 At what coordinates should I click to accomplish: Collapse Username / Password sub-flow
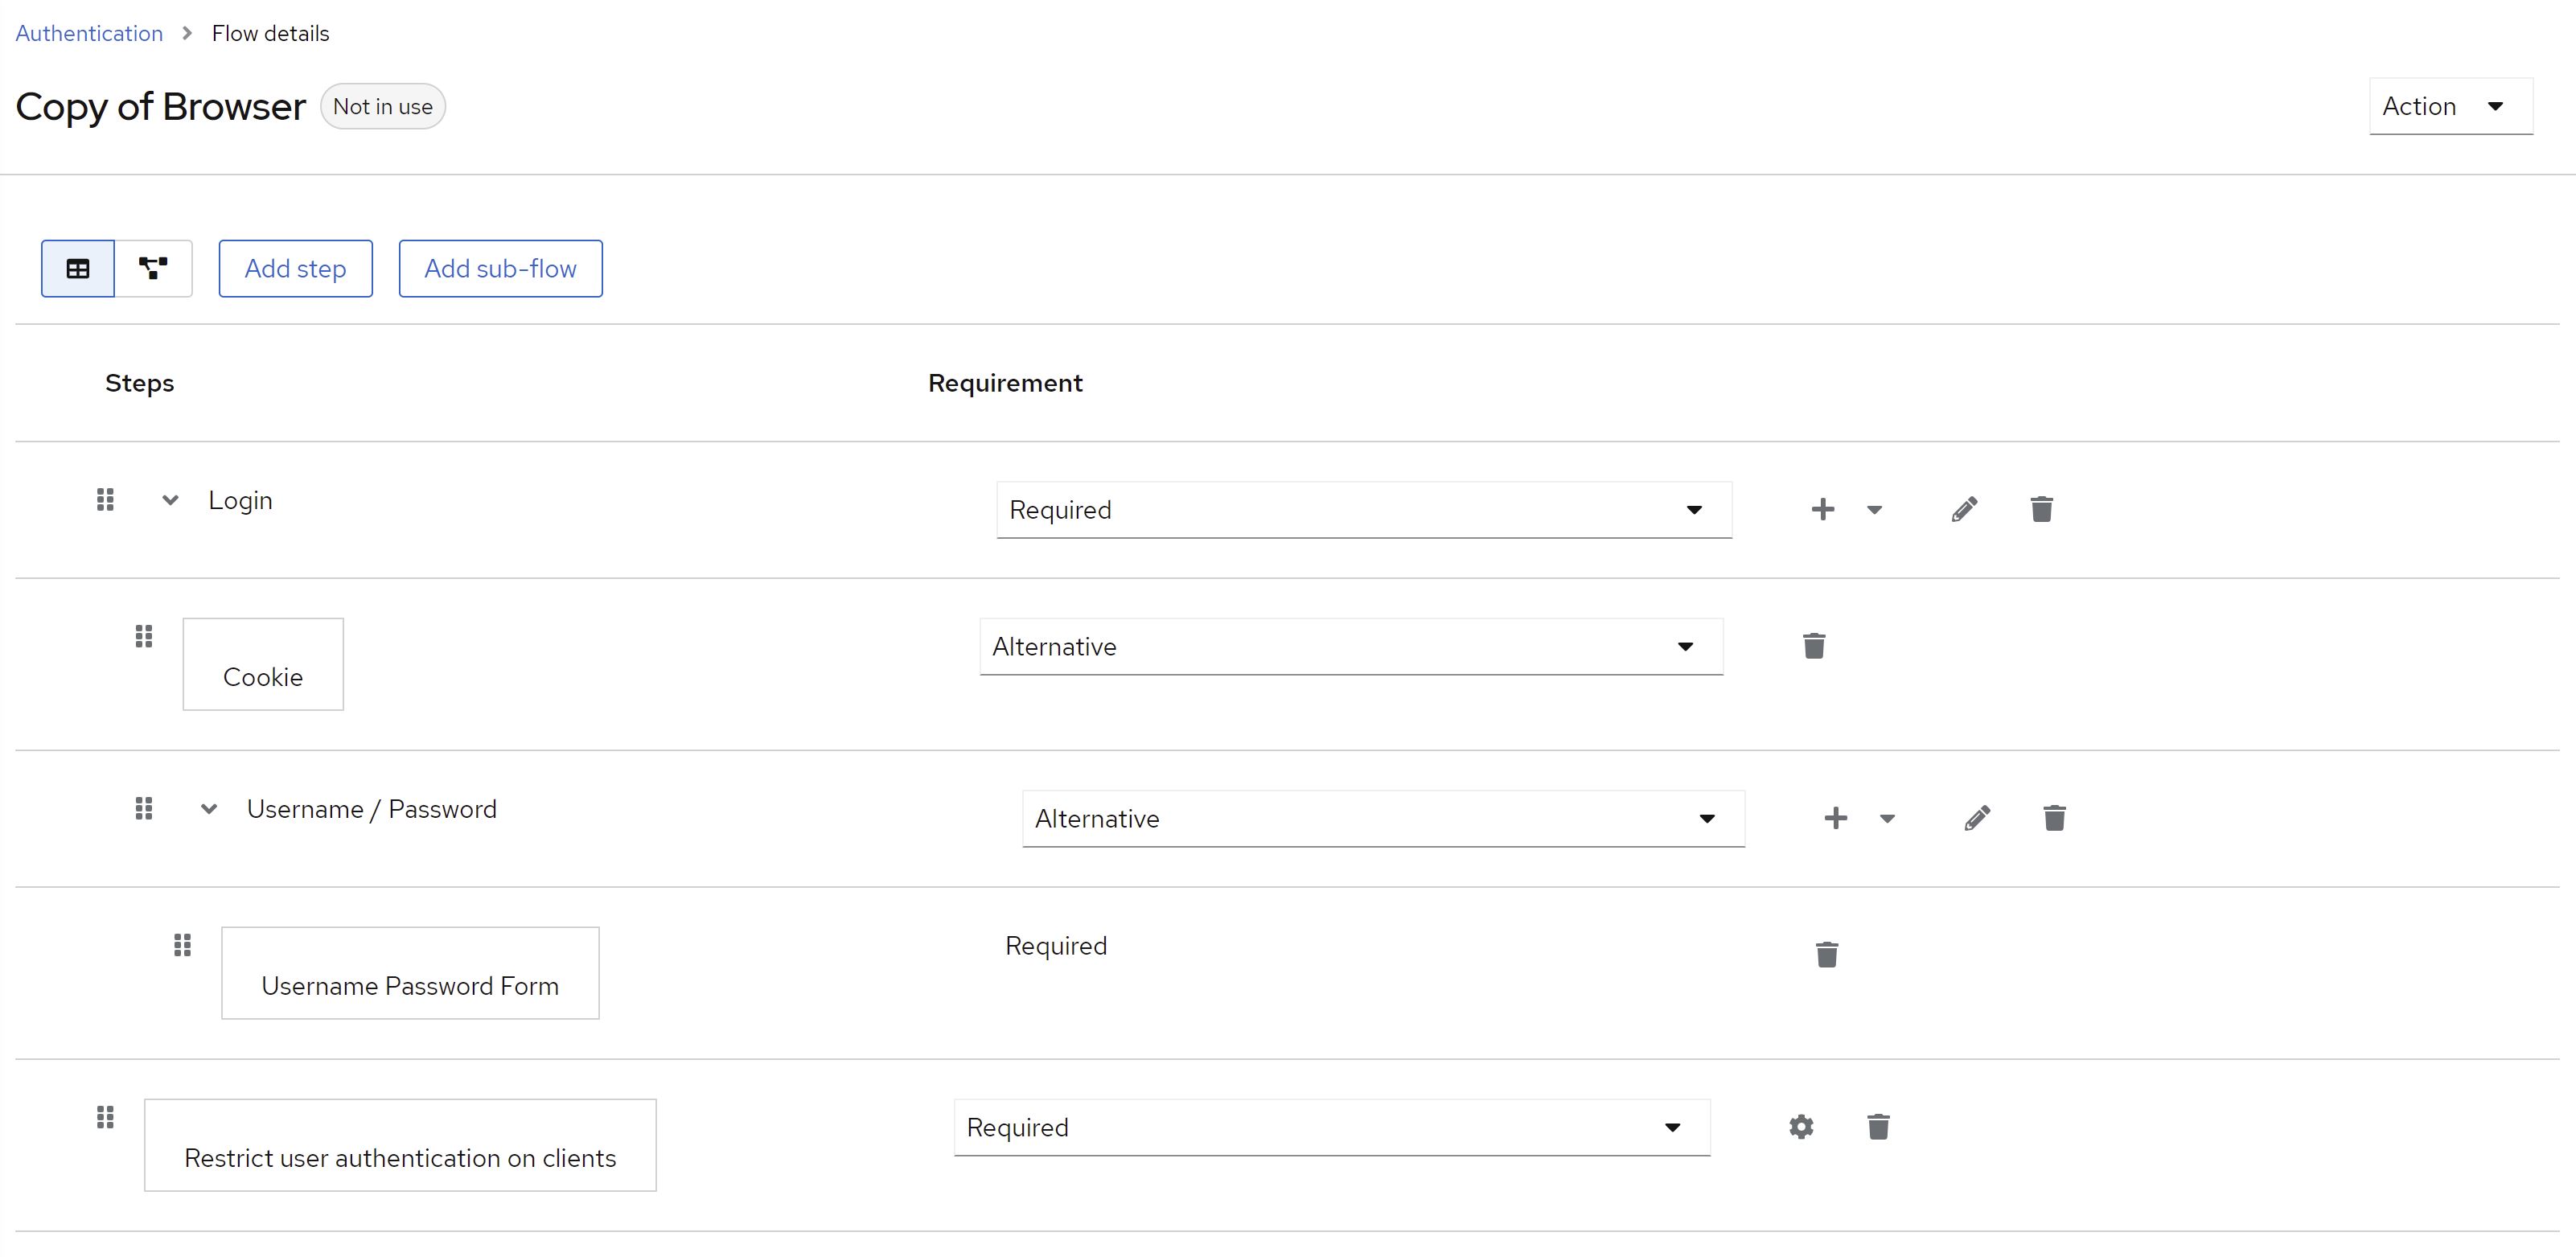209,809
